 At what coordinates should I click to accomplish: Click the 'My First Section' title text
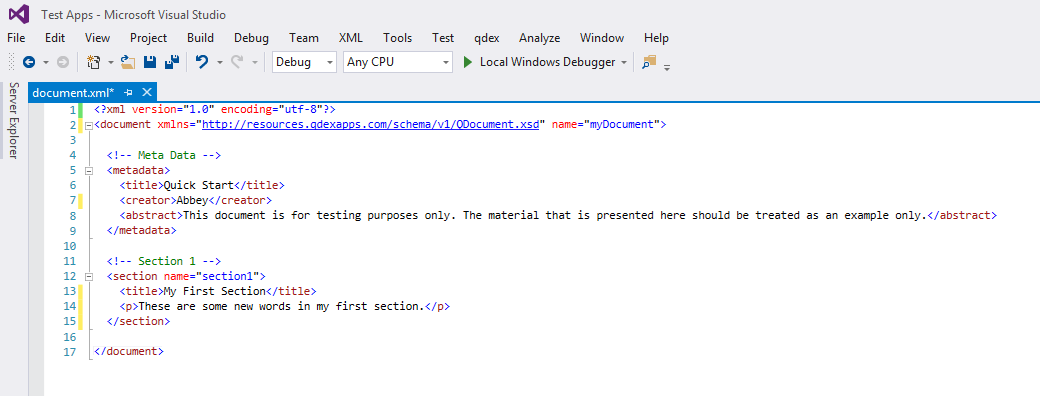click(214, 291)
